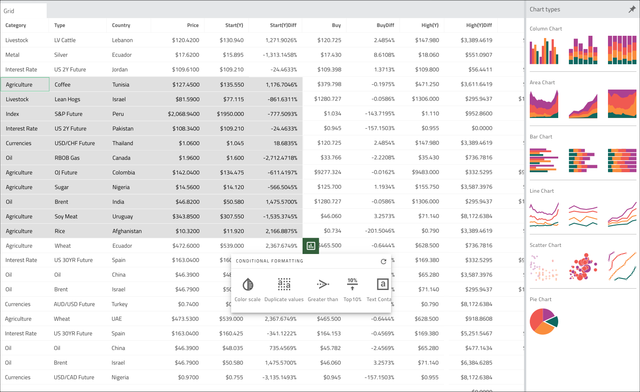Select the $9483.000 High(Y) cell
Screen dimensions: 640x392
point(425,172)
